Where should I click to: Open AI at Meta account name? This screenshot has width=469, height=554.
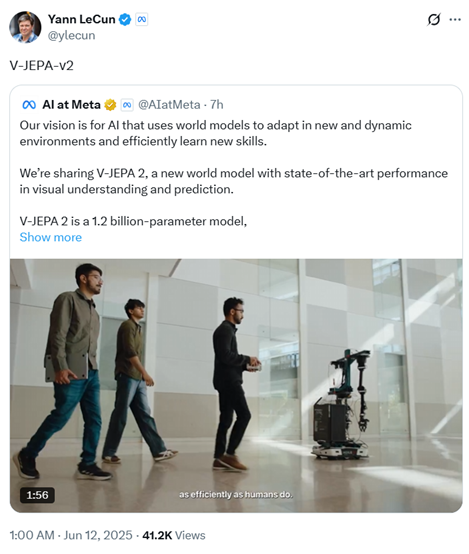click(71, 105)
